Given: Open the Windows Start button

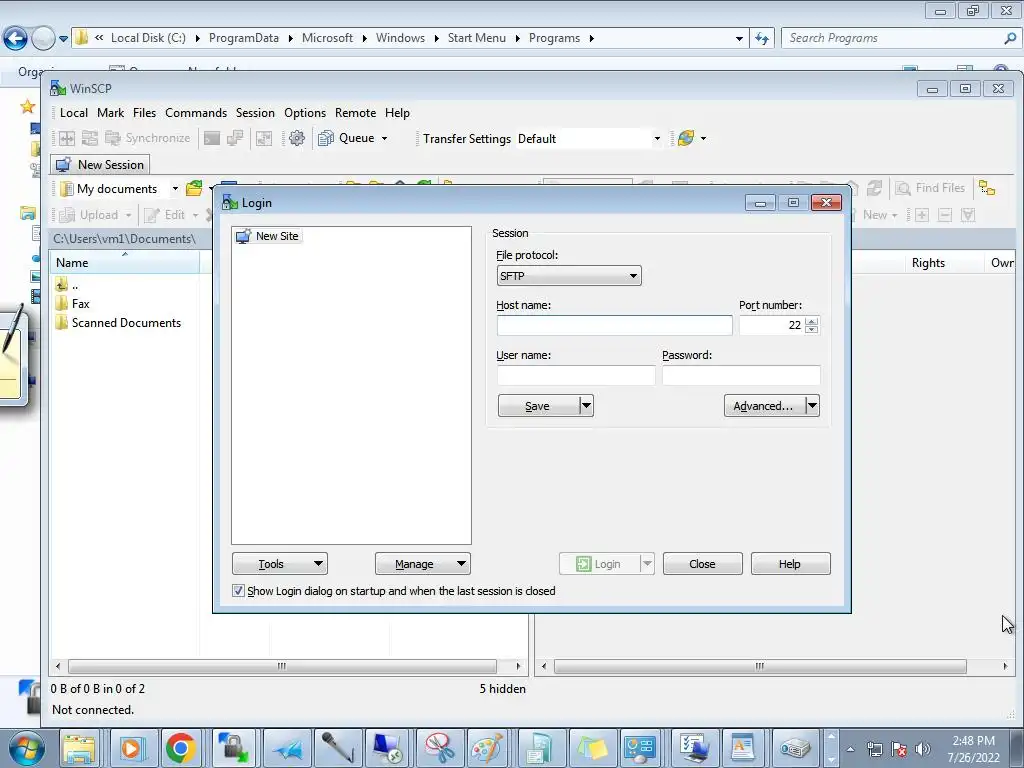Looking at the screenshot, I should click(x=26, y=748).
